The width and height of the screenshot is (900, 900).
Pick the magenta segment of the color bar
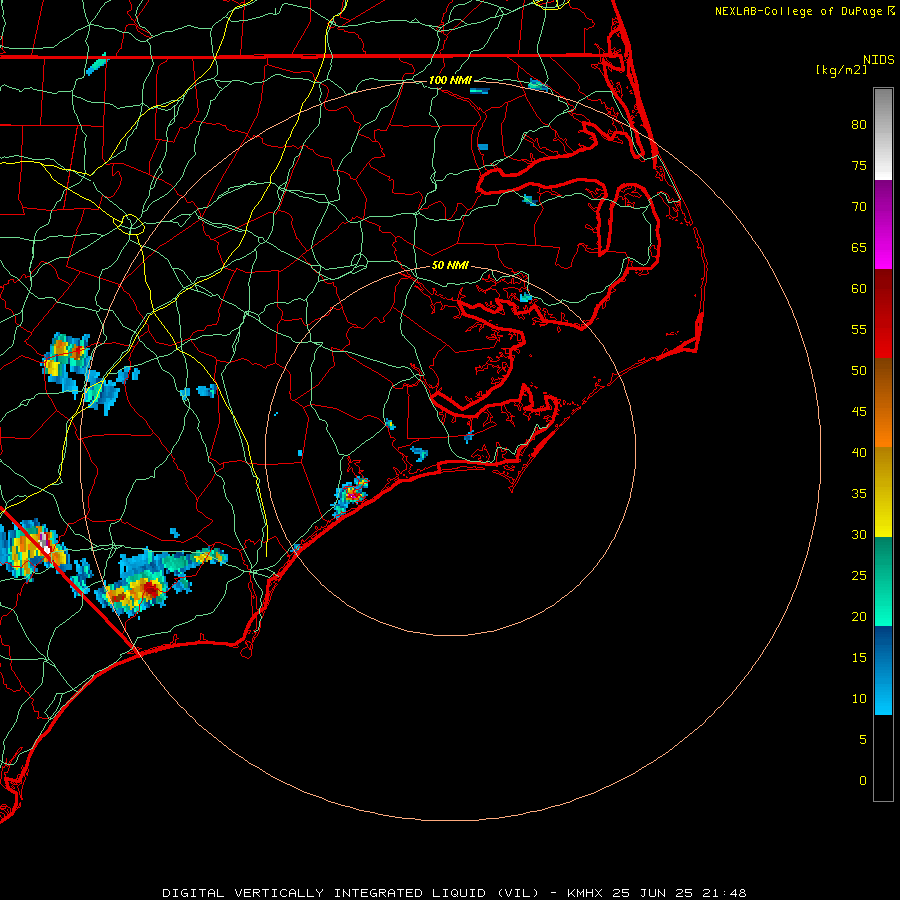883,247
